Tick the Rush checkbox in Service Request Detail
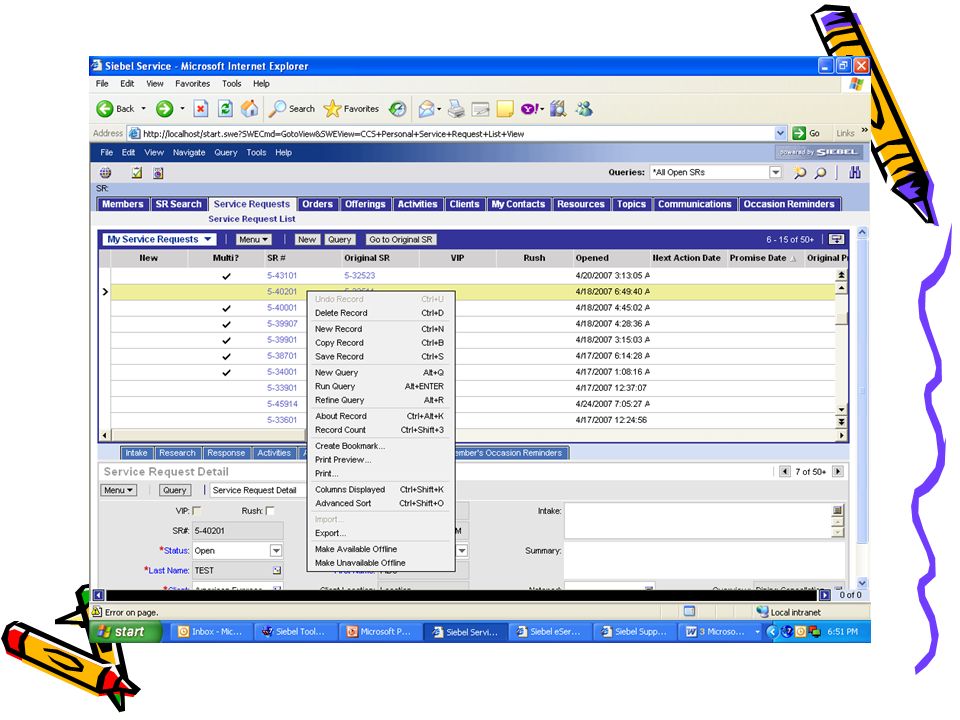The height and width of the screenshot is (720, 960). (270, 511)
